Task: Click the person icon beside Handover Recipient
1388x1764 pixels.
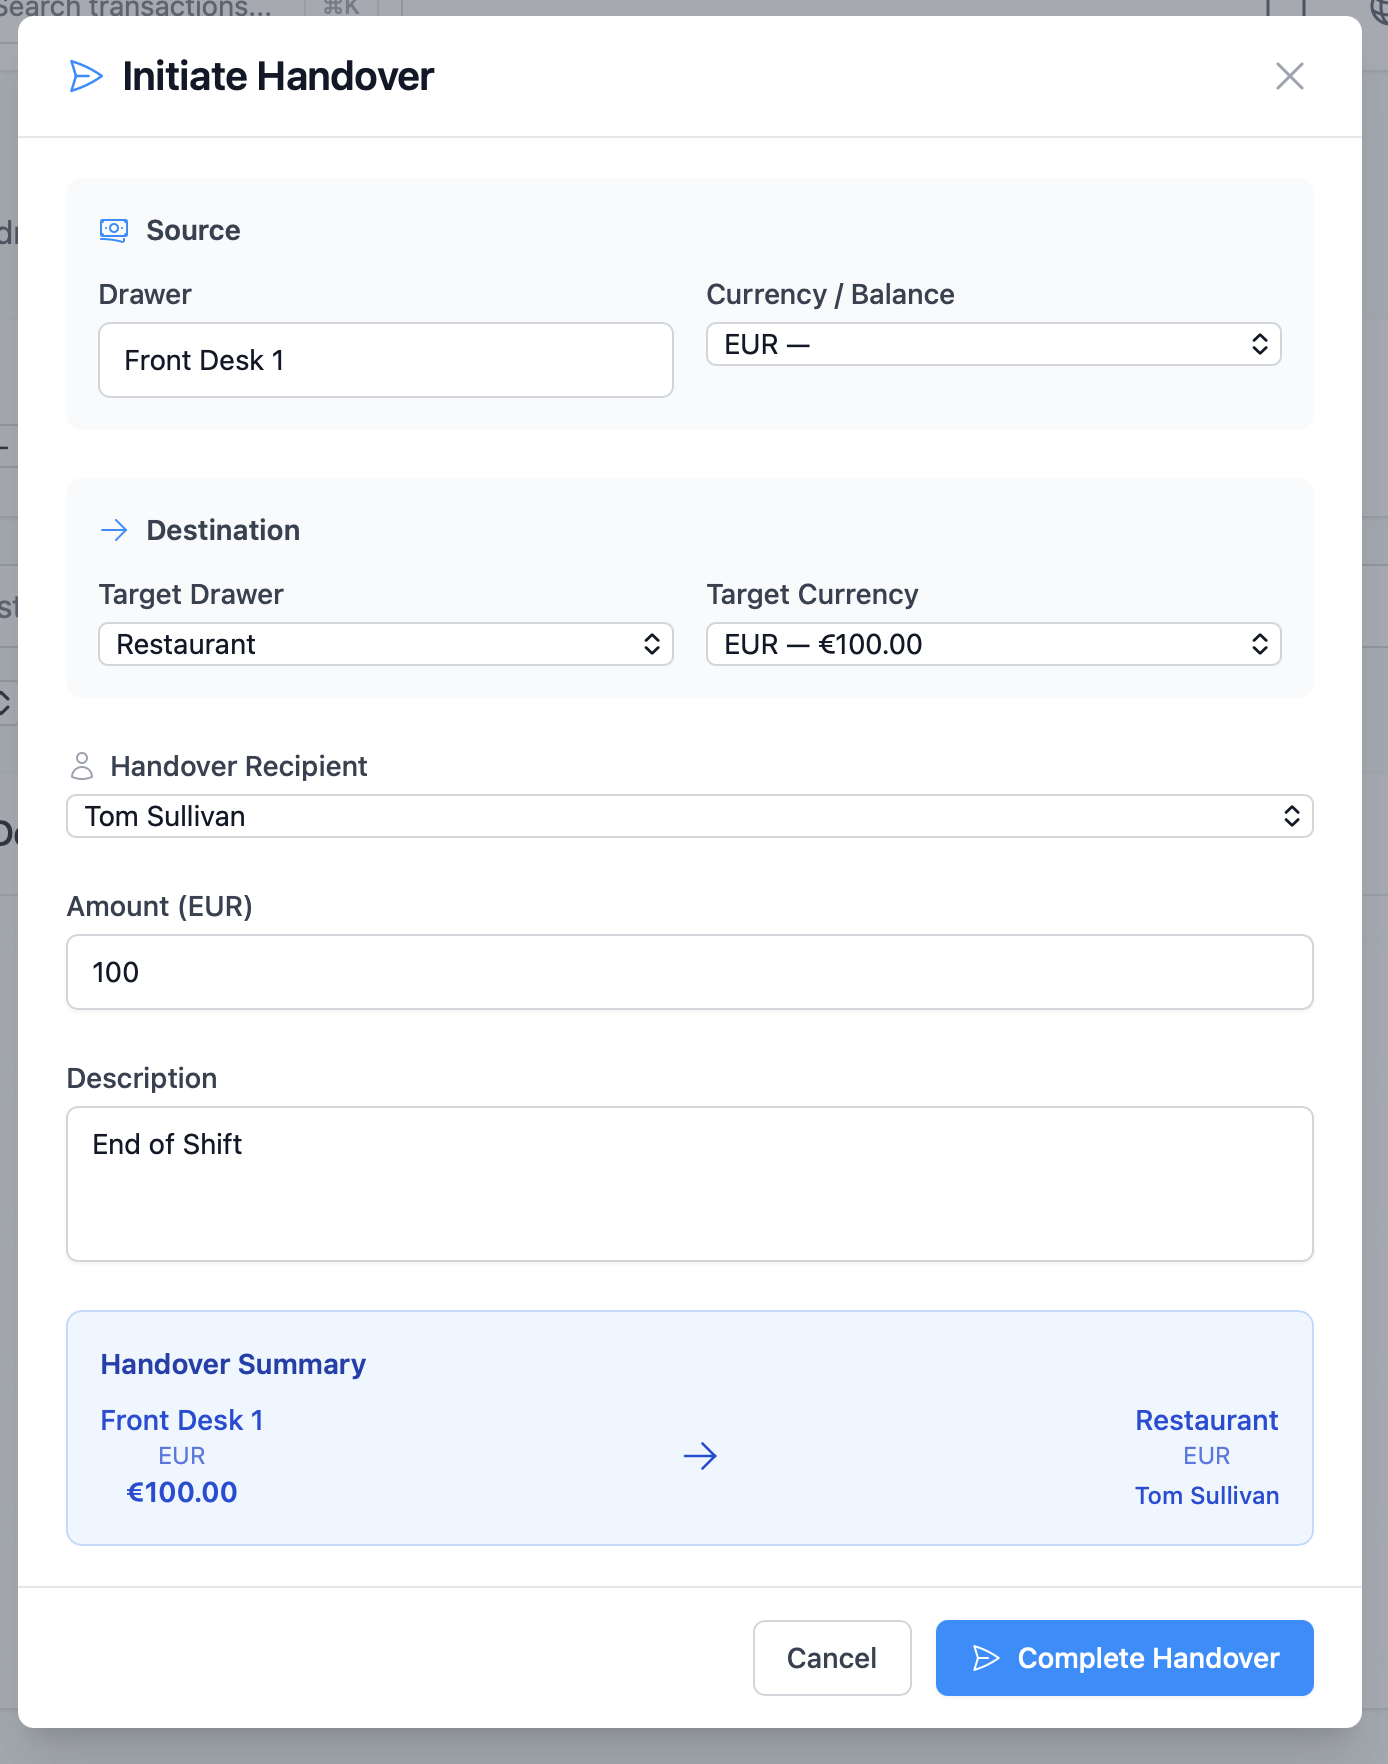Action: [x=82, y=766]
